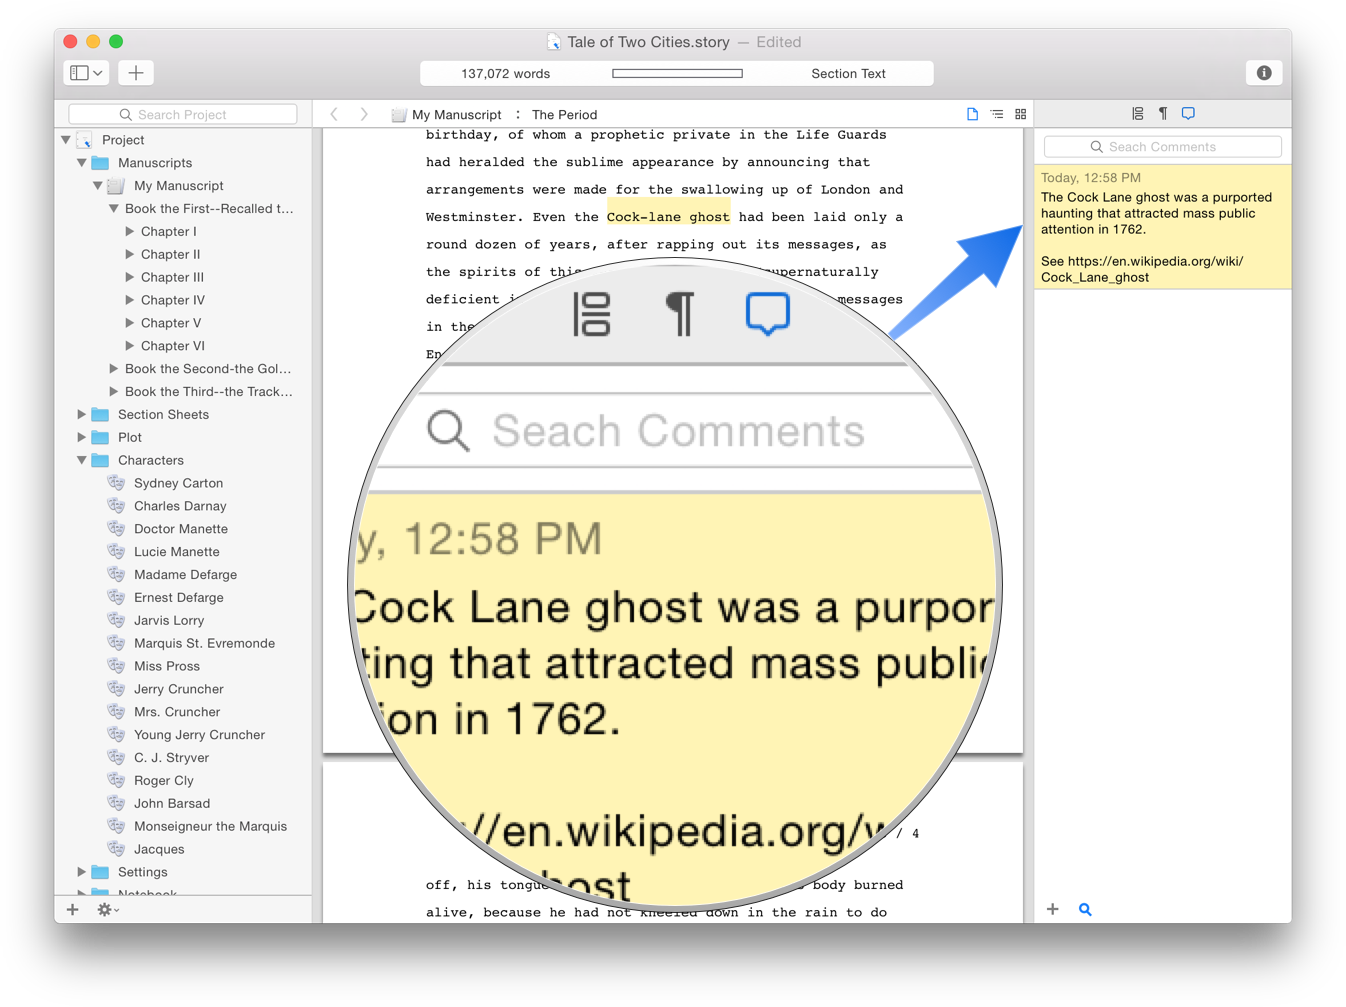
Task: Select the Cock Lane ghost comment
Action: coord(1163,227)
